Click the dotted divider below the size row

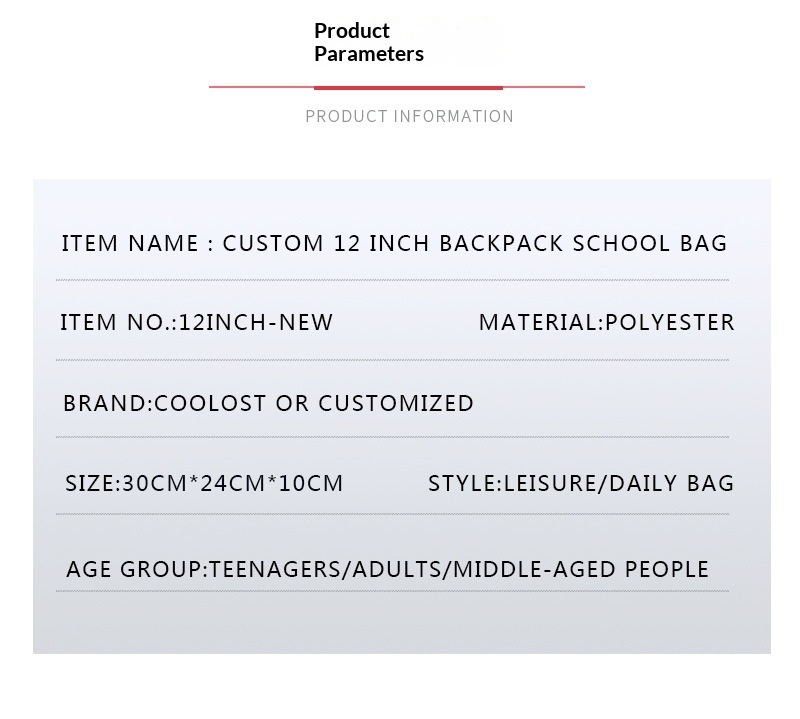(392, 514)
